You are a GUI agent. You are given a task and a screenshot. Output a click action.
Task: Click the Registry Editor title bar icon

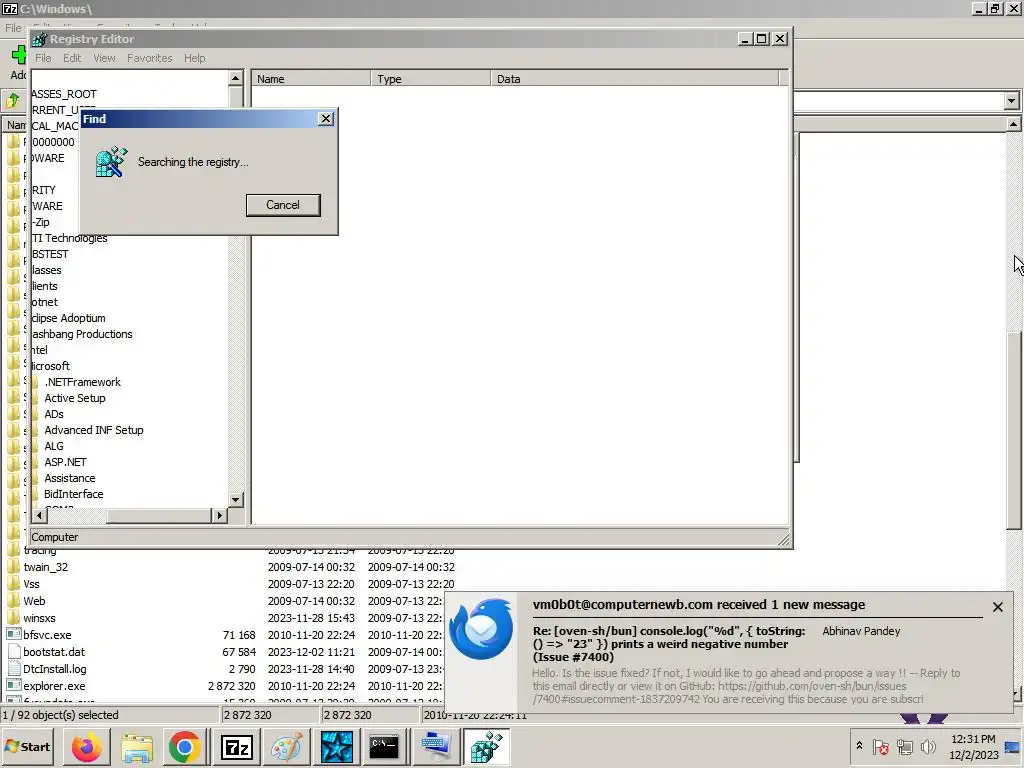click(40, 39)
